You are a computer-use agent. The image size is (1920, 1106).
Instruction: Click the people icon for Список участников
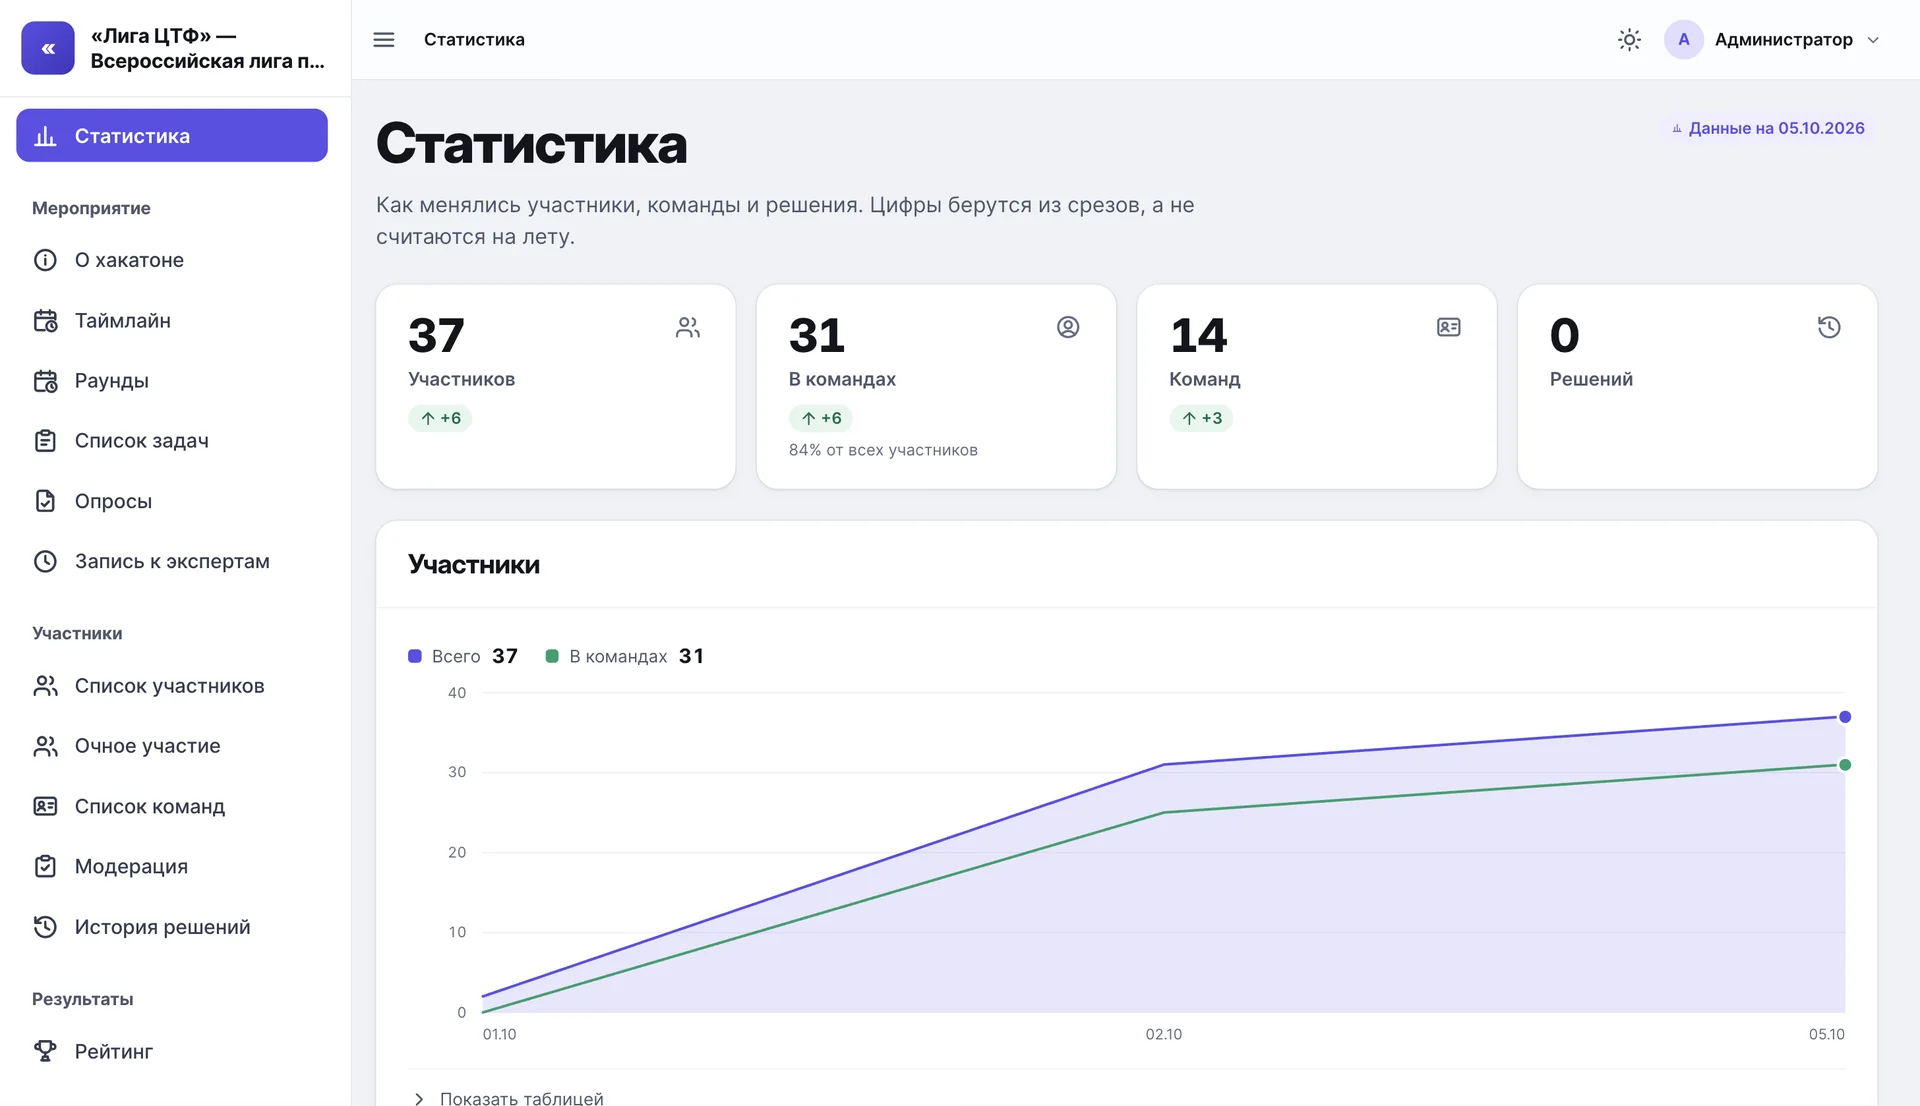[x=45, y=686]
